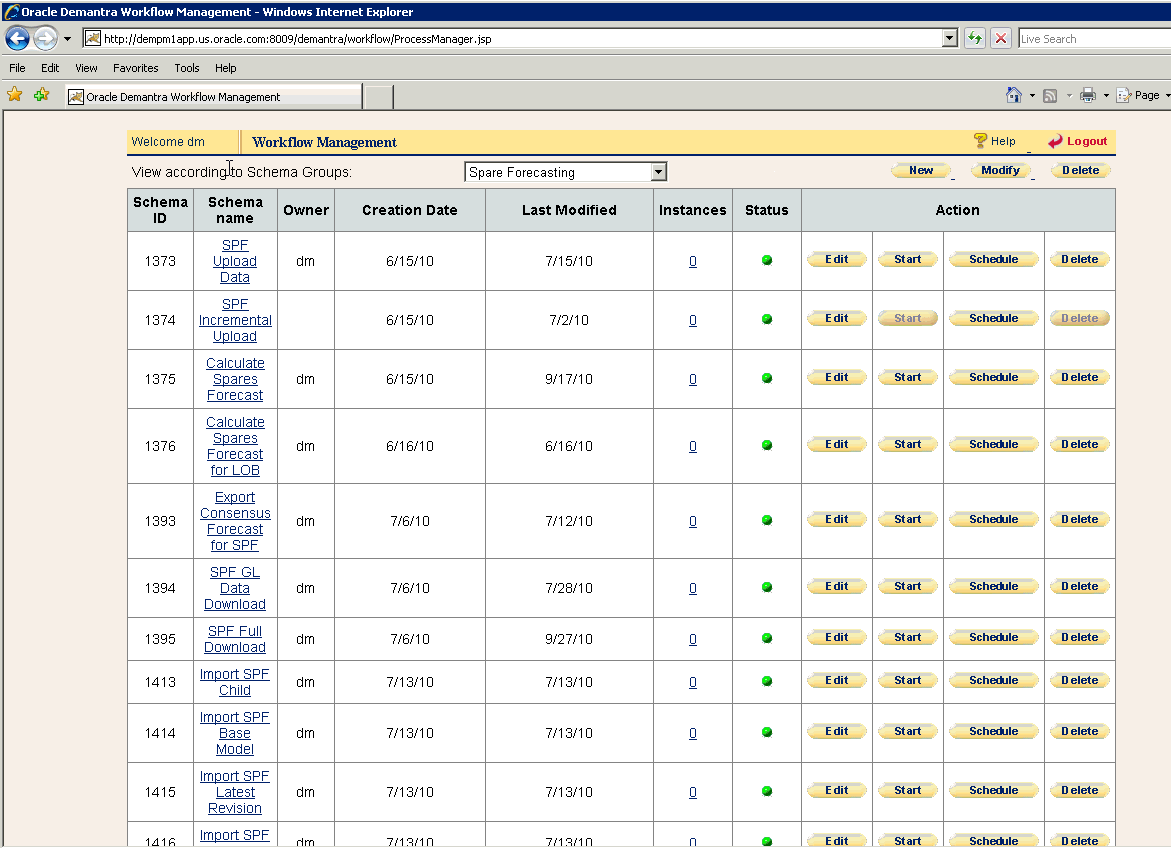Schedule the SPF Incremental Upload workflow

[993, 318]
